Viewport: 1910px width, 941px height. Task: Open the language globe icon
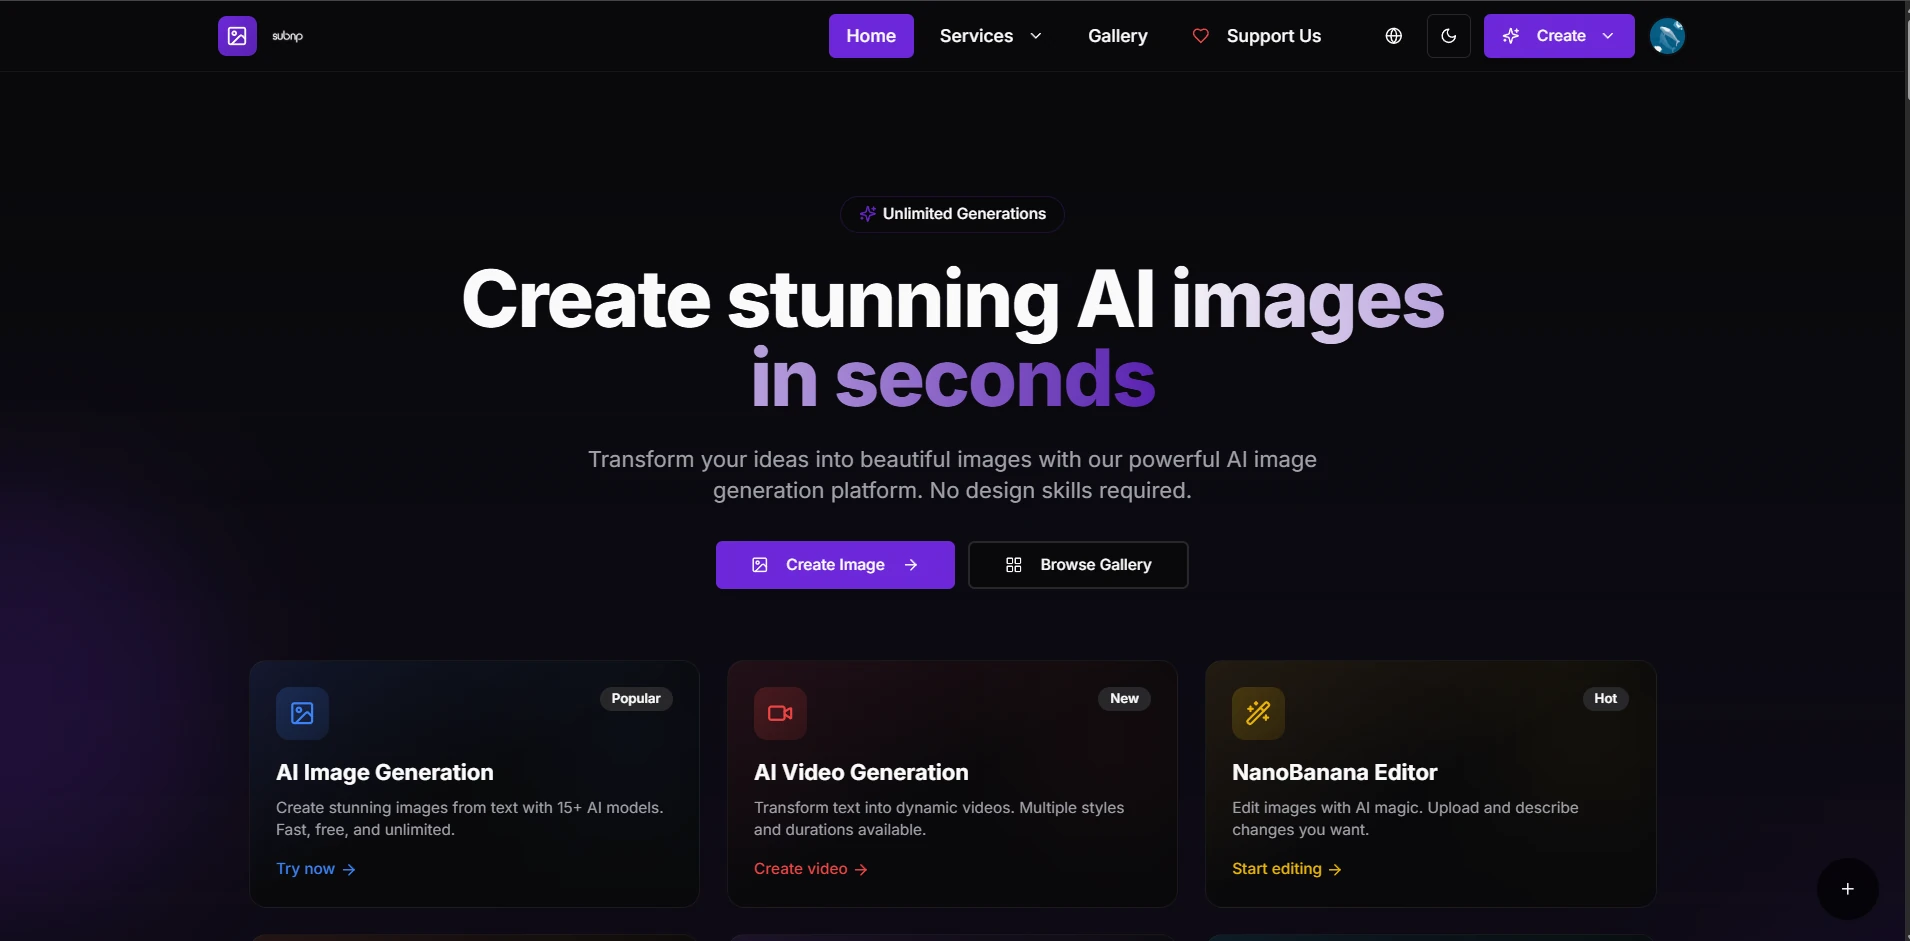tap(1393, 36)
